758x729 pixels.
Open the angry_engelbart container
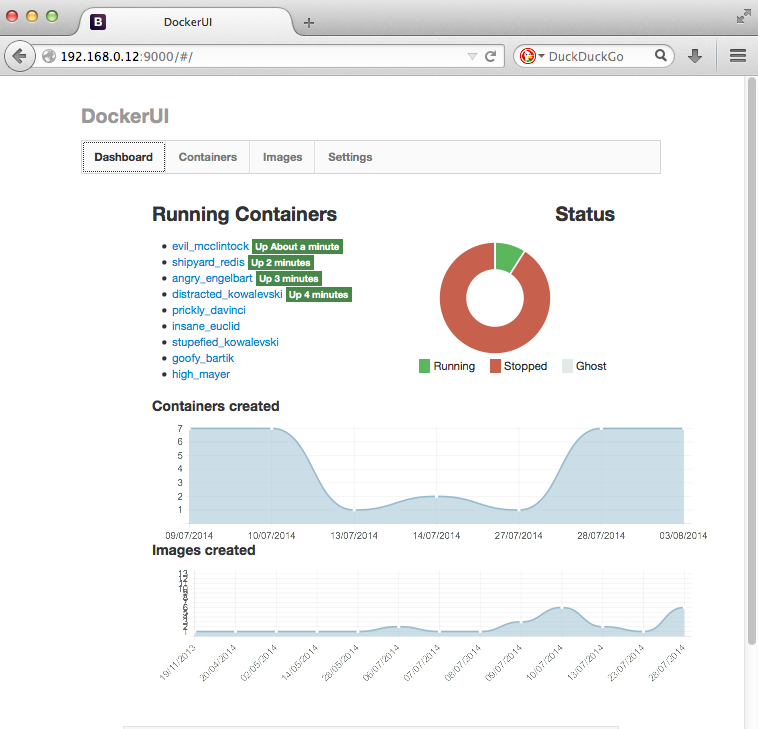coord(212,278)
